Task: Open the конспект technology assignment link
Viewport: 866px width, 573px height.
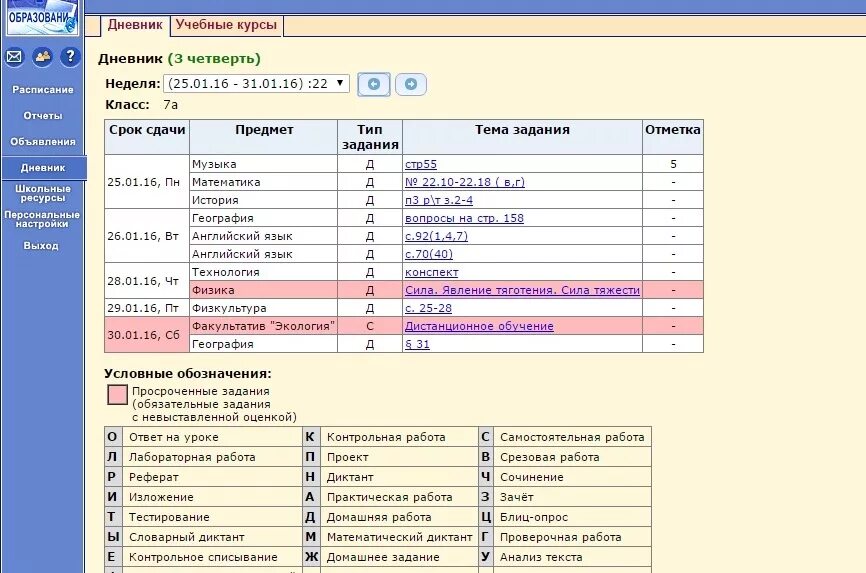Action: [x=431, y=272]
